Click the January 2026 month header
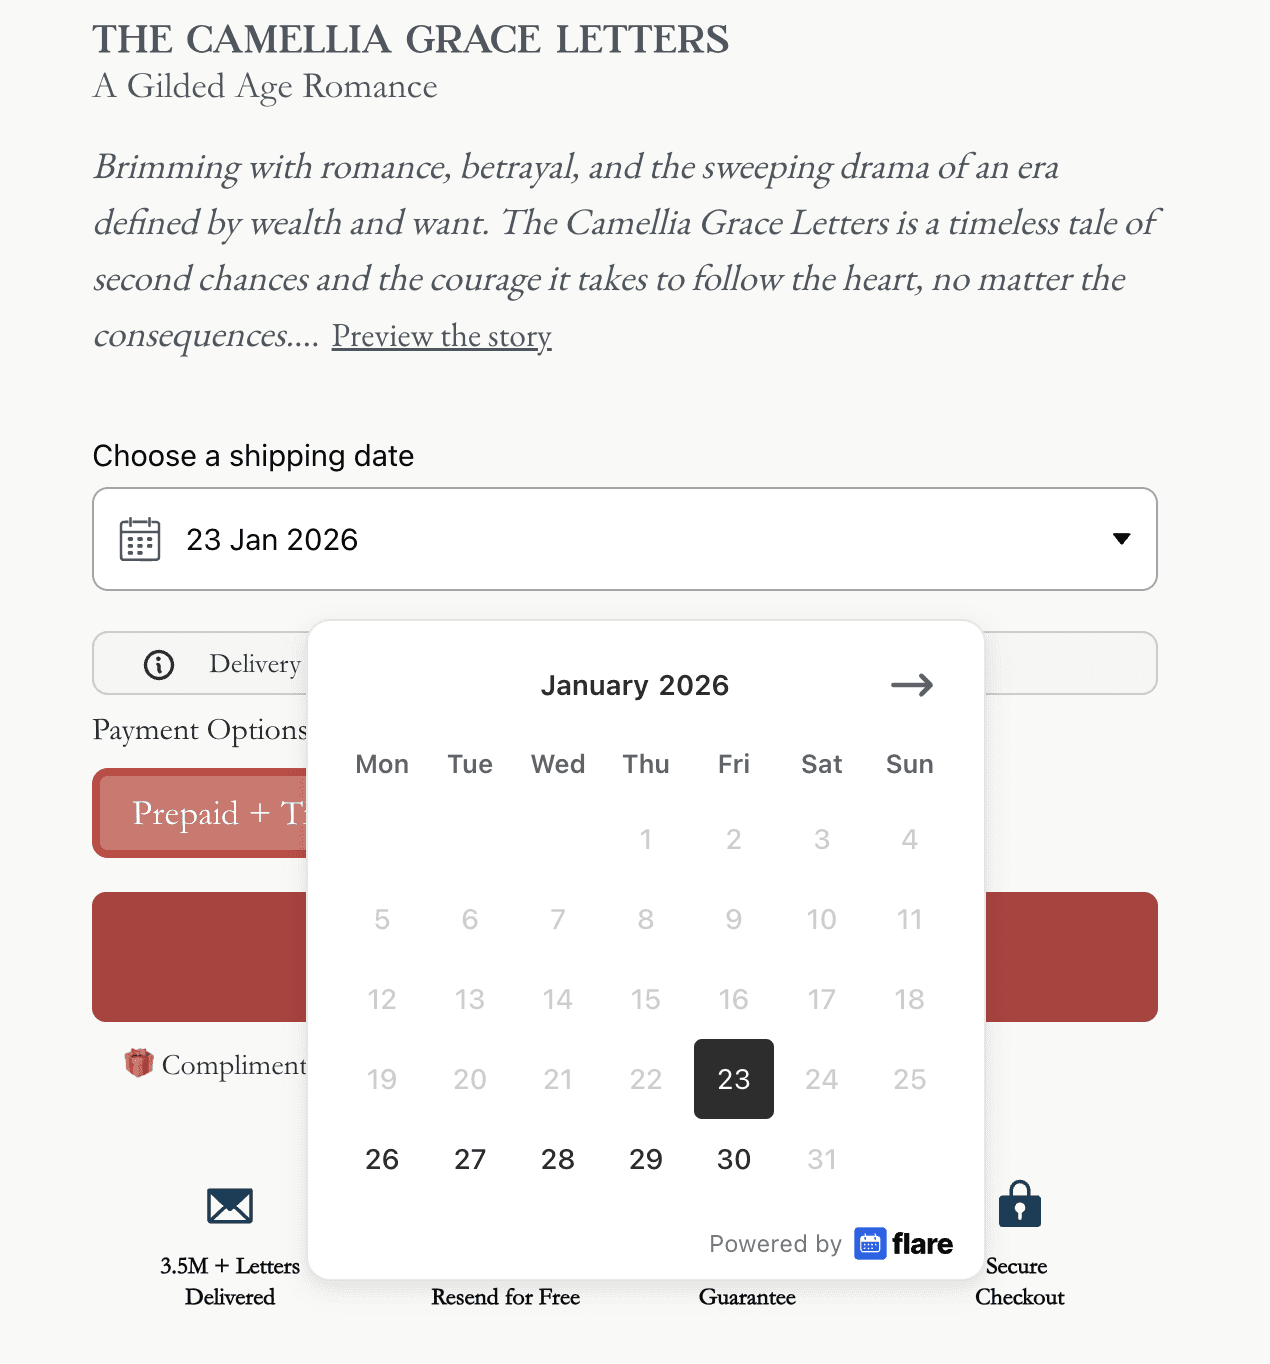This screenshot has height=1364, width=1270. [634, 685]
